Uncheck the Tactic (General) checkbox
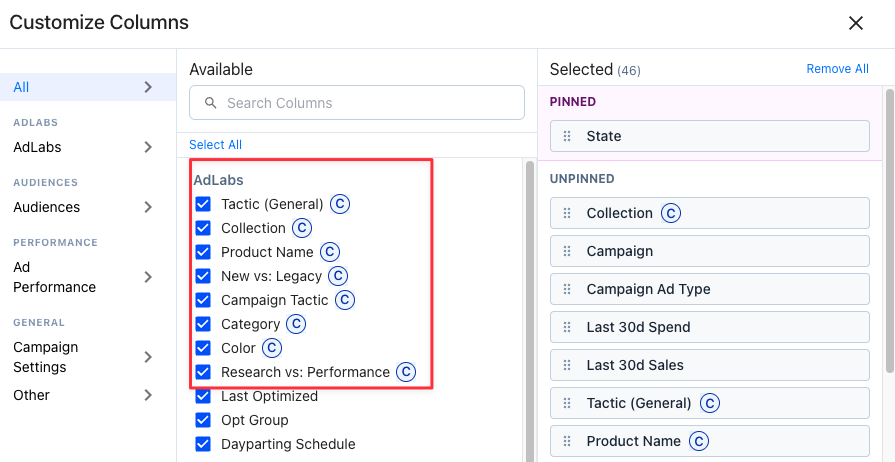This screenshot has height=462, width=895. pos(203,204)
